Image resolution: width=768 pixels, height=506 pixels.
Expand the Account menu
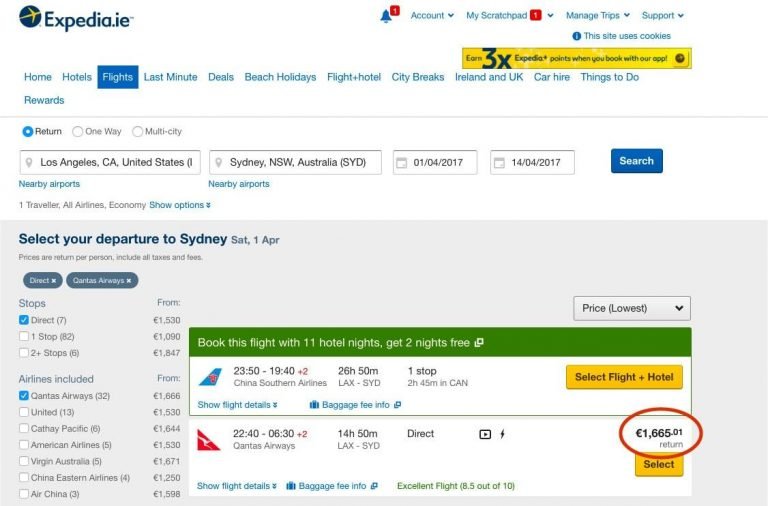point(432,16)
